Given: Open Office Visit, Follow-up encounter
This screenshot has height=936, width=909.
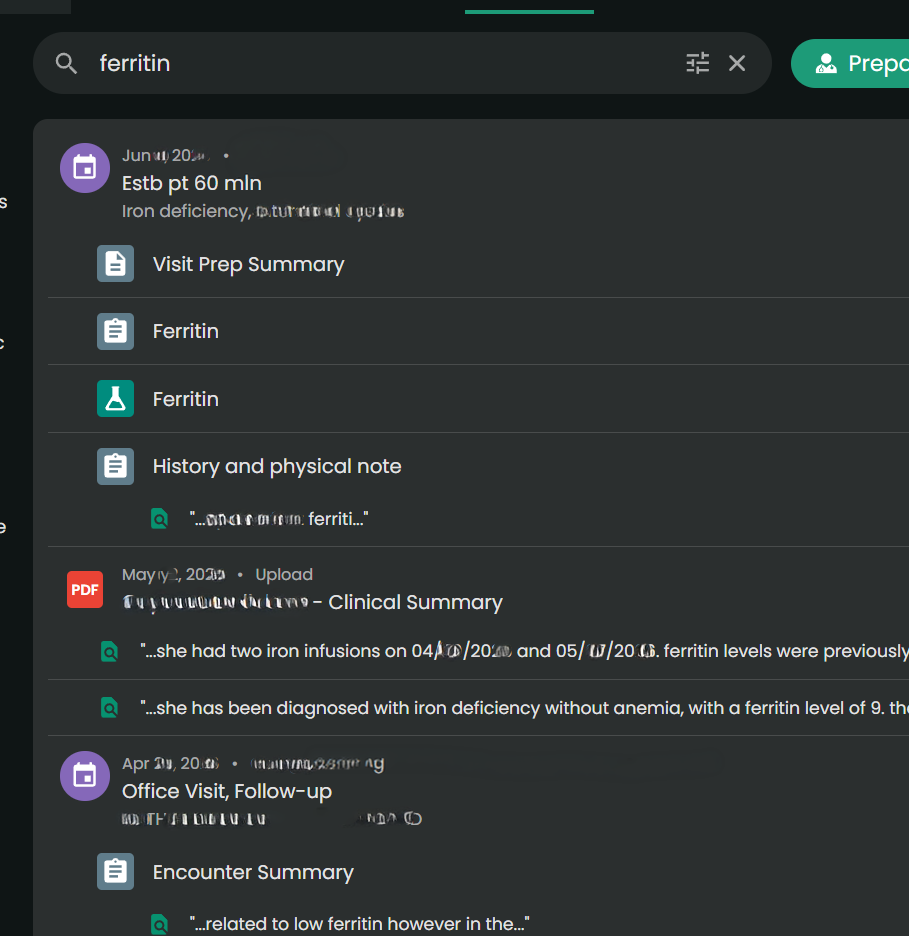Looking at the screenshot, I should (x=227, y=792).
